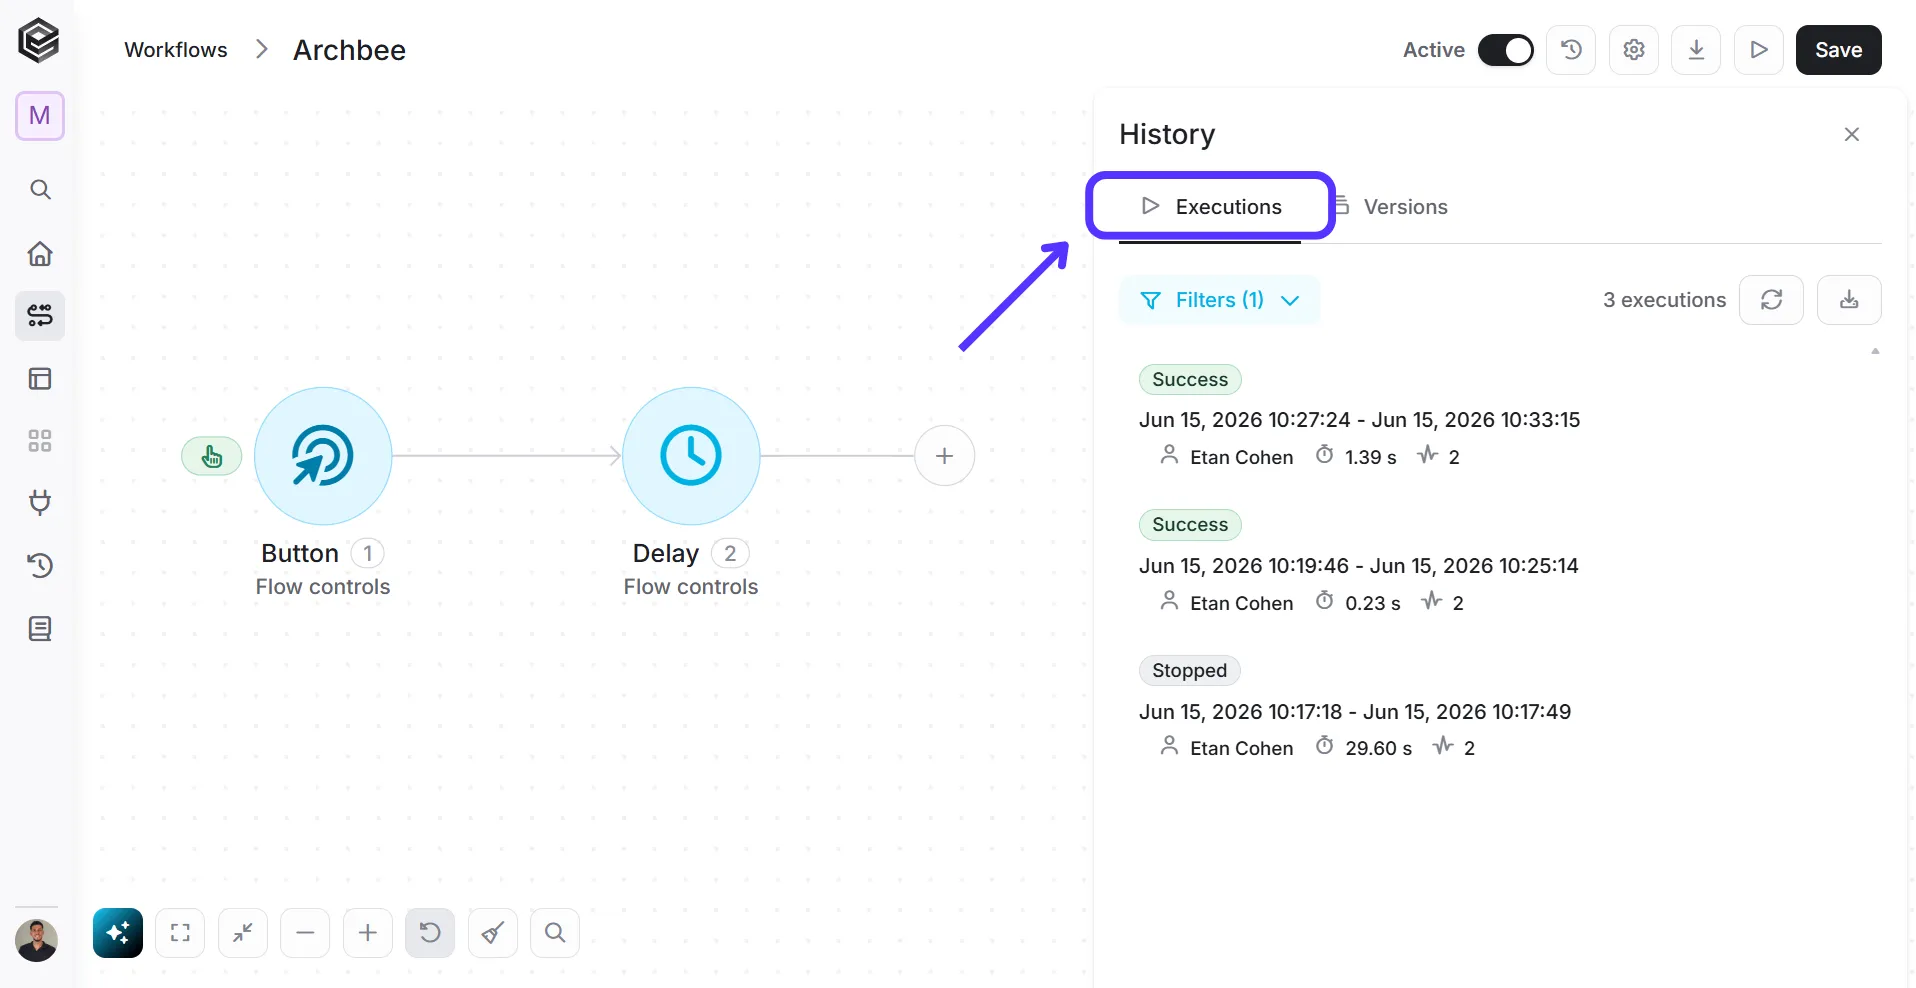Screen dimensions: 1916x988
Task: Export executions with download button
Action: point(1849,300)
